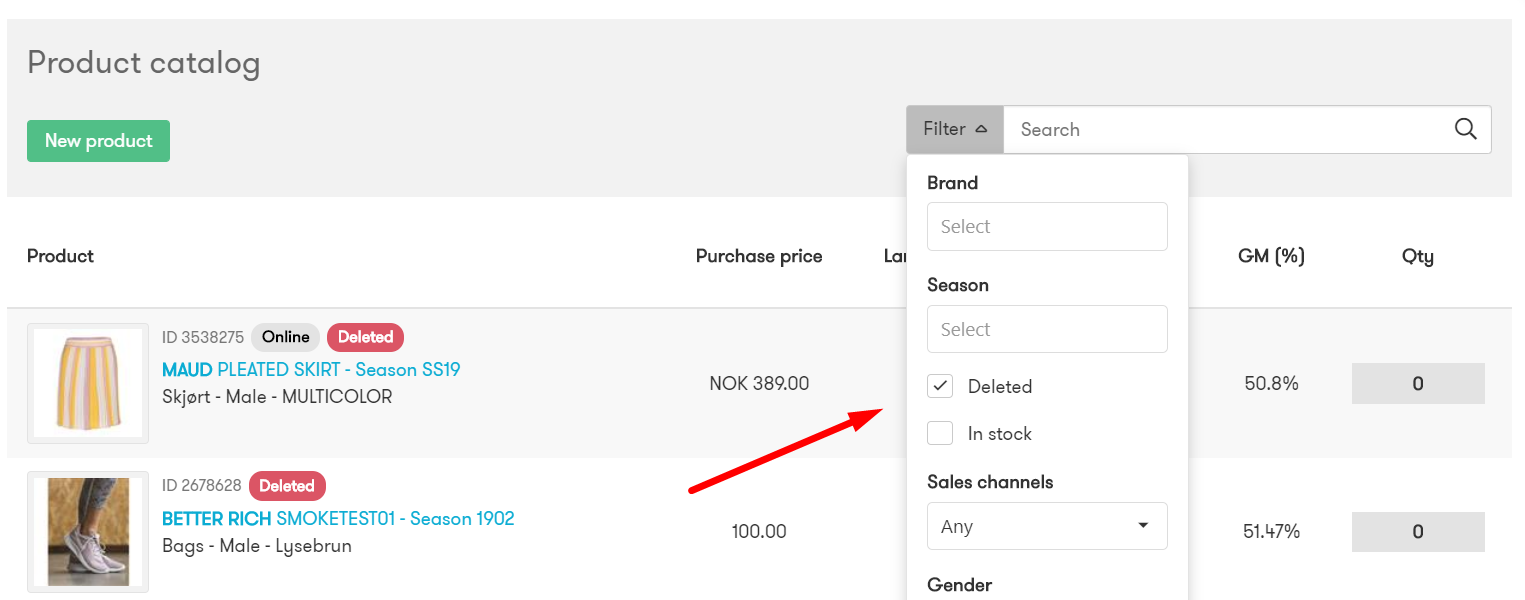
Task: Open the Brand select dropdown
Action: (1047, 226)
